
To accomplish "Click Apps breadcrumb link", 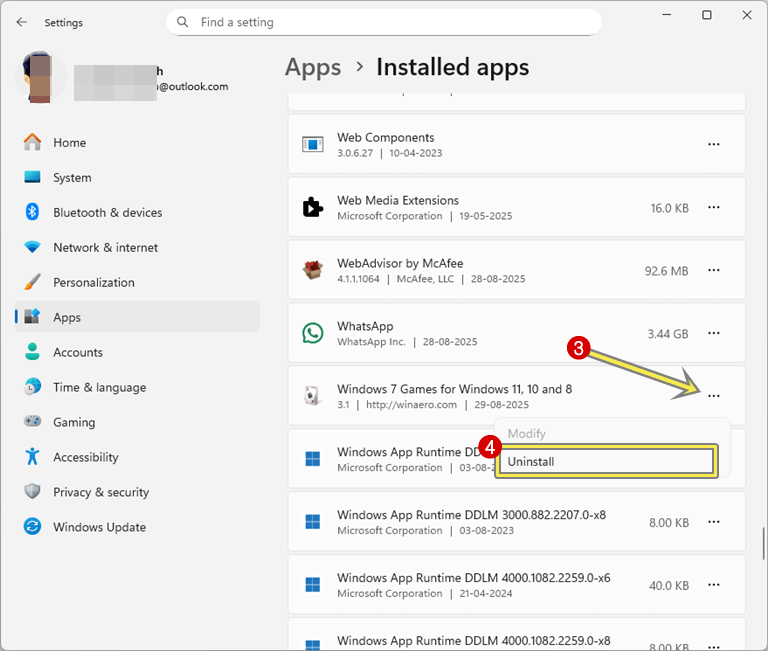I will (313, 68).
